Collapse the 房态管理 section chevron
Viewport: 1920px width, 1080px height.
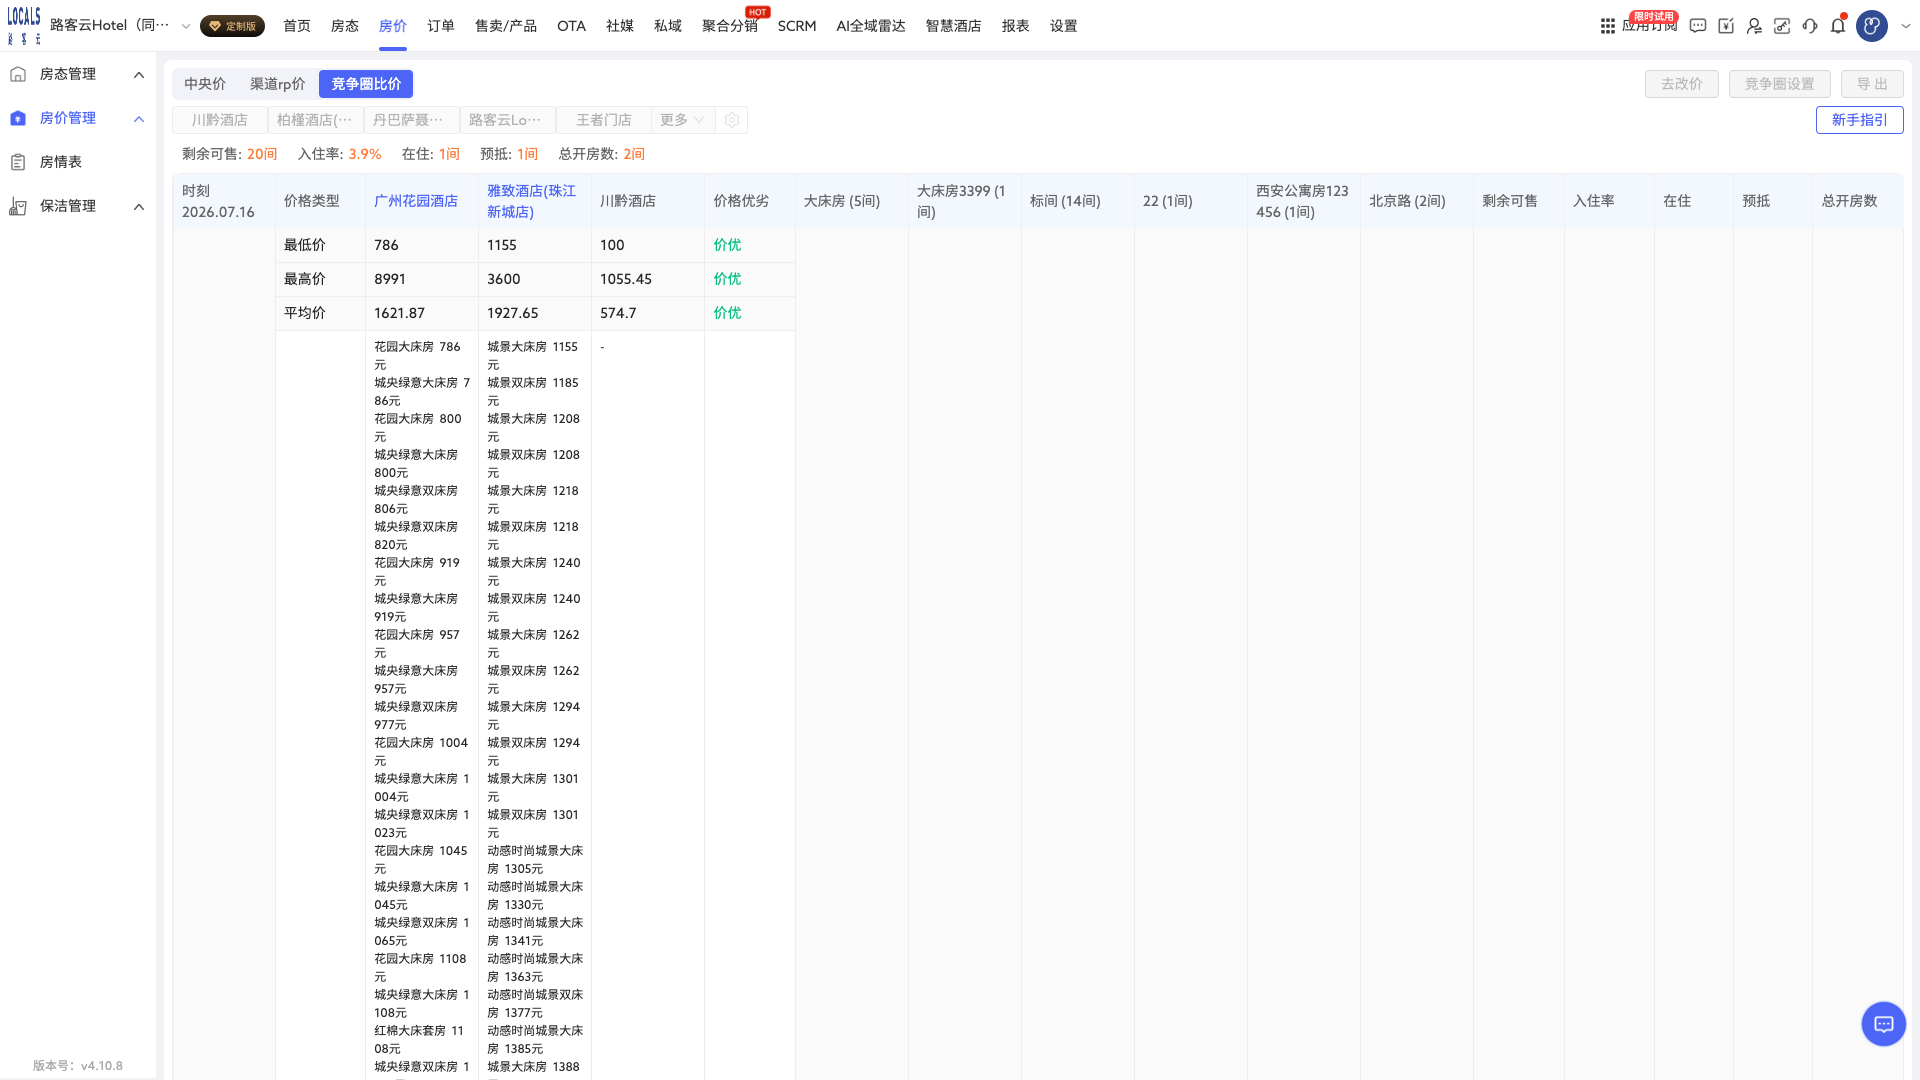pos(139,74)
